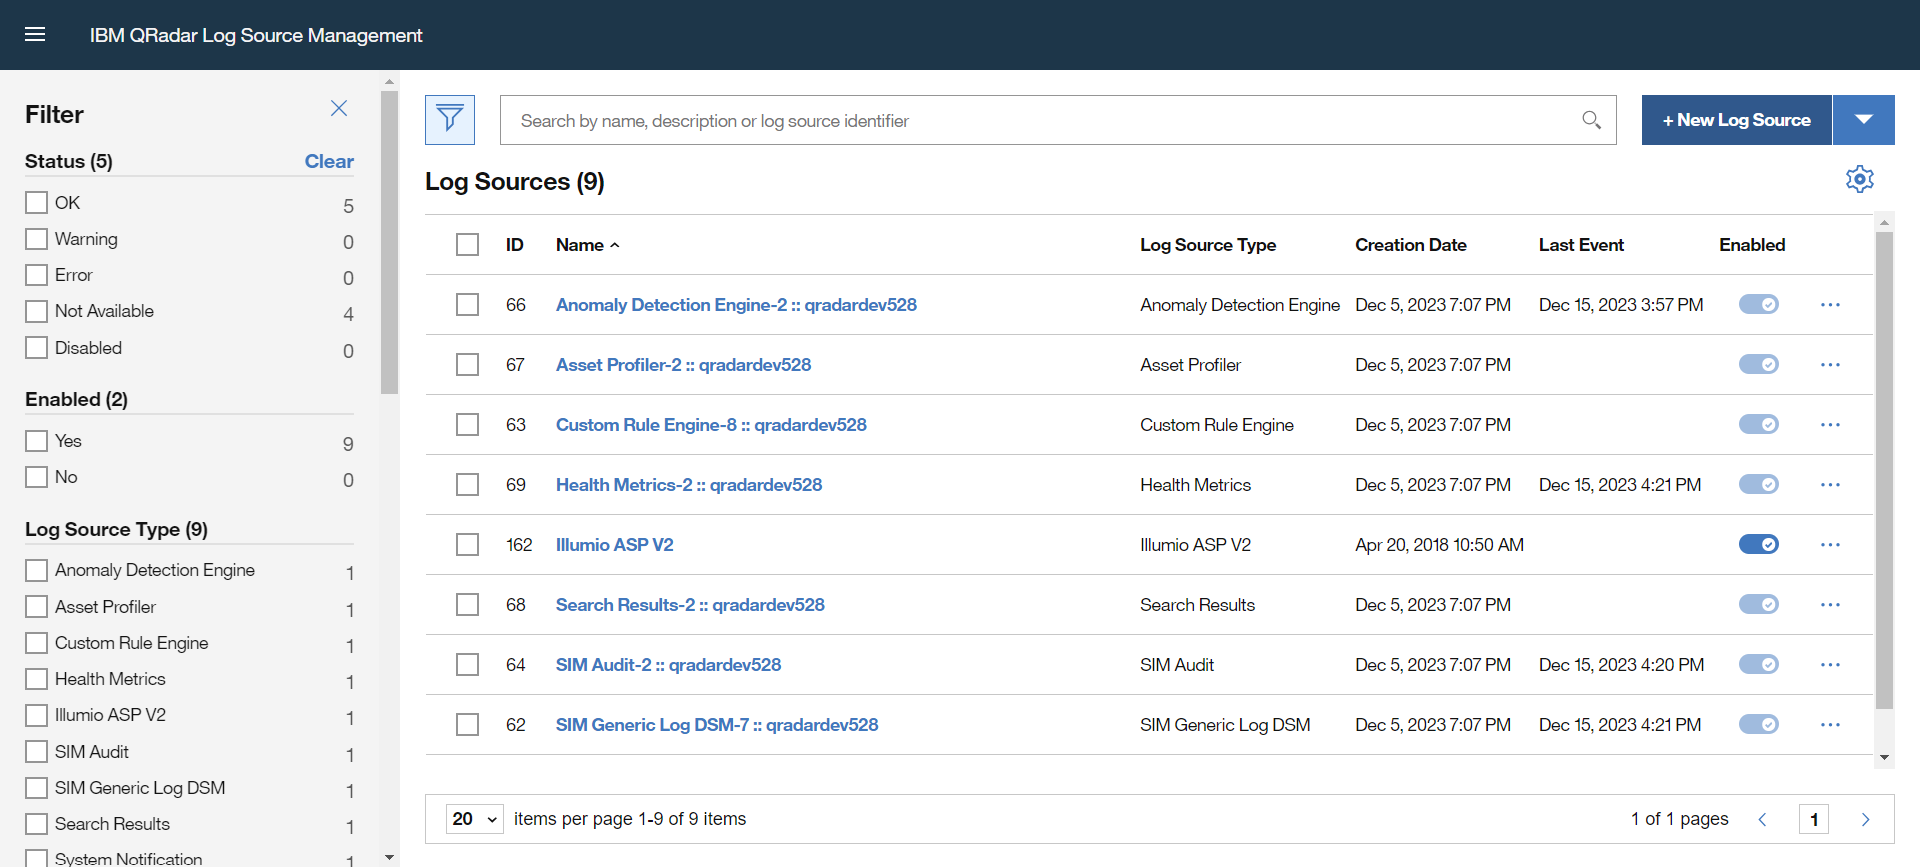Screen dimensions: 1920x867
Task: Check the Warning status filter
Action: [36, 239]
